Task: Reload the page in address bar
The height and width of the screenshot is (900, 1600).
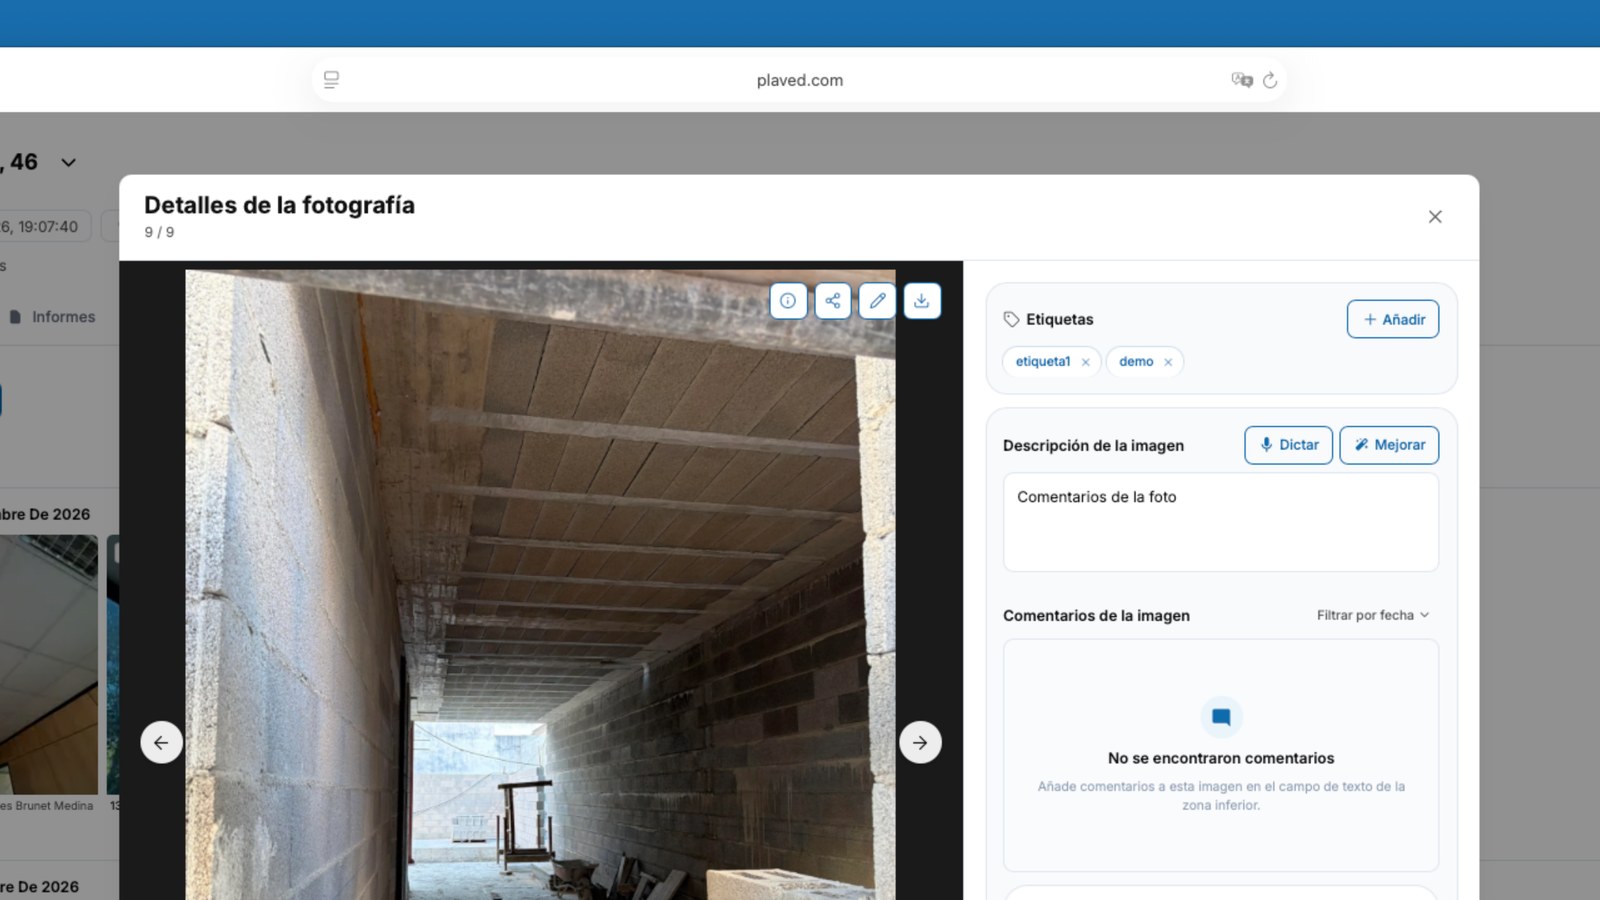Action: click(x=1270, y=80)
